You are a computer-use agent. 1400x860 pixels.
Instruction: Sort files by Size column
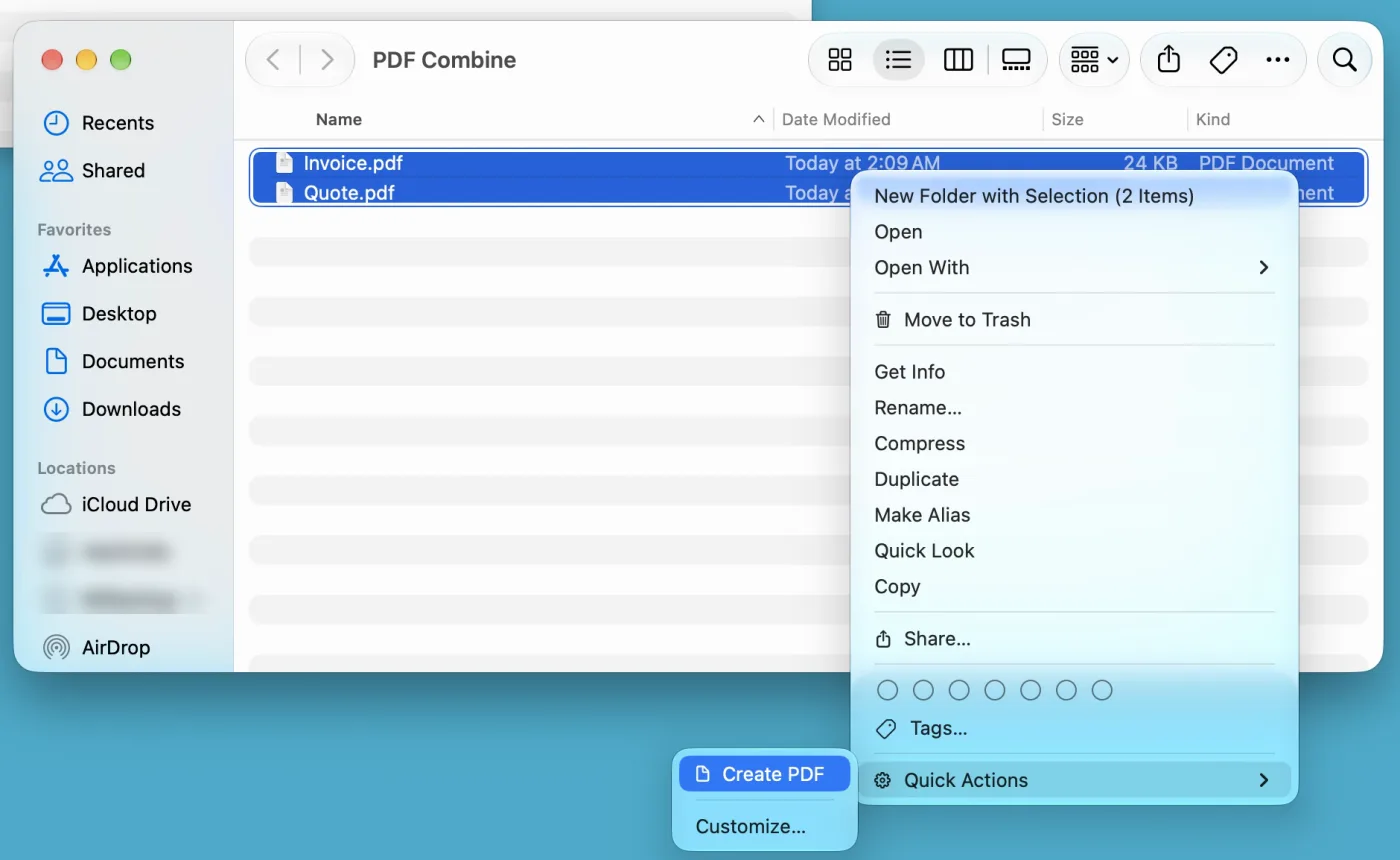click(x=1067, y=119)
